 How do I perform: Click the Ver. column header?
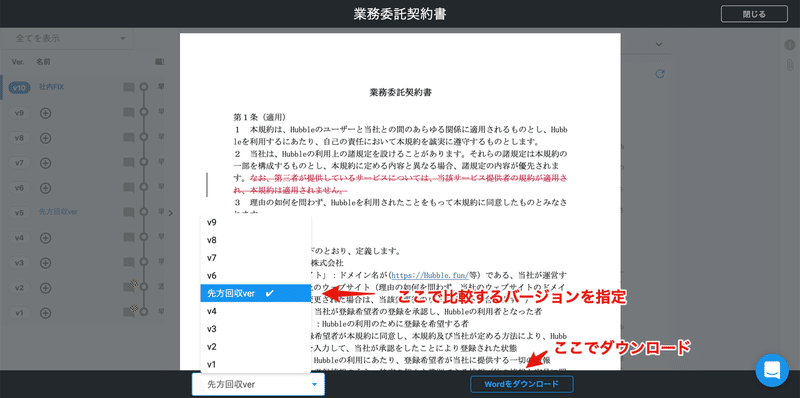click(x=18, y=62)
